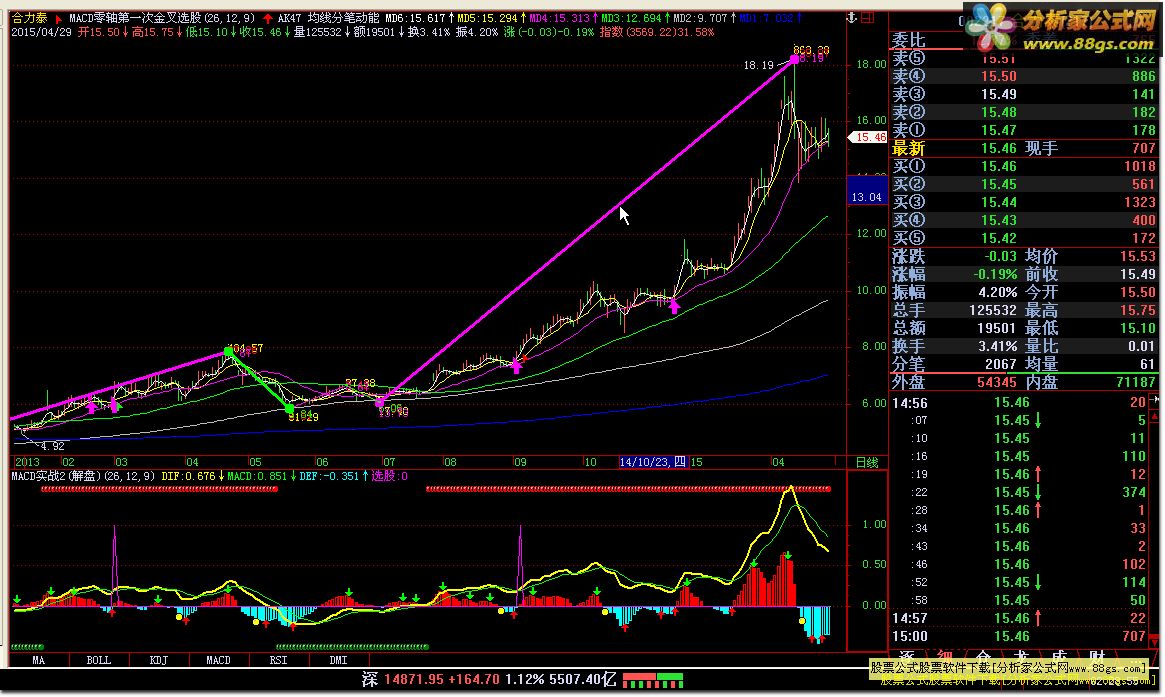Click the 换手 value 3.41%
This screenshot has width=1165, height=697.
coord(998,346)
